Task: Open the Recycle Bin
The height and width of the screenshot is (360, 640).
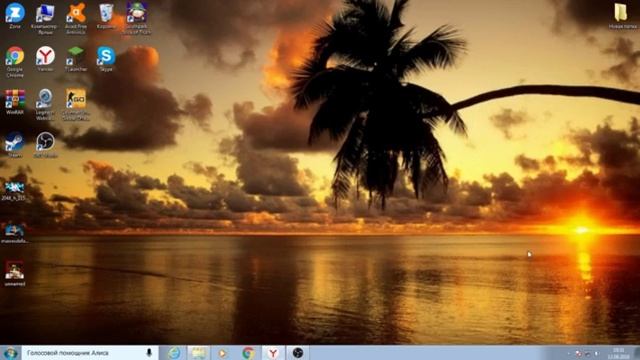Action: (x=106, y=16)
